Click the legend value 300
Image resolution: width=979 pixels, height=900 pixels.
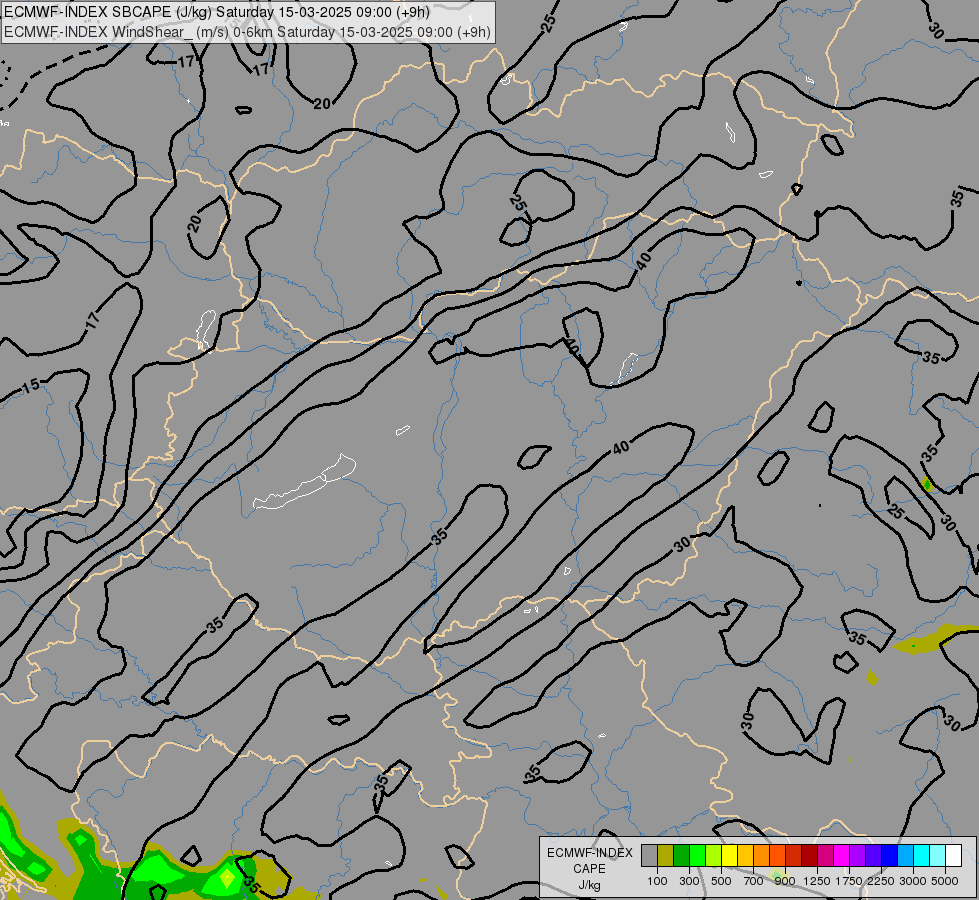tap(689, 881)
